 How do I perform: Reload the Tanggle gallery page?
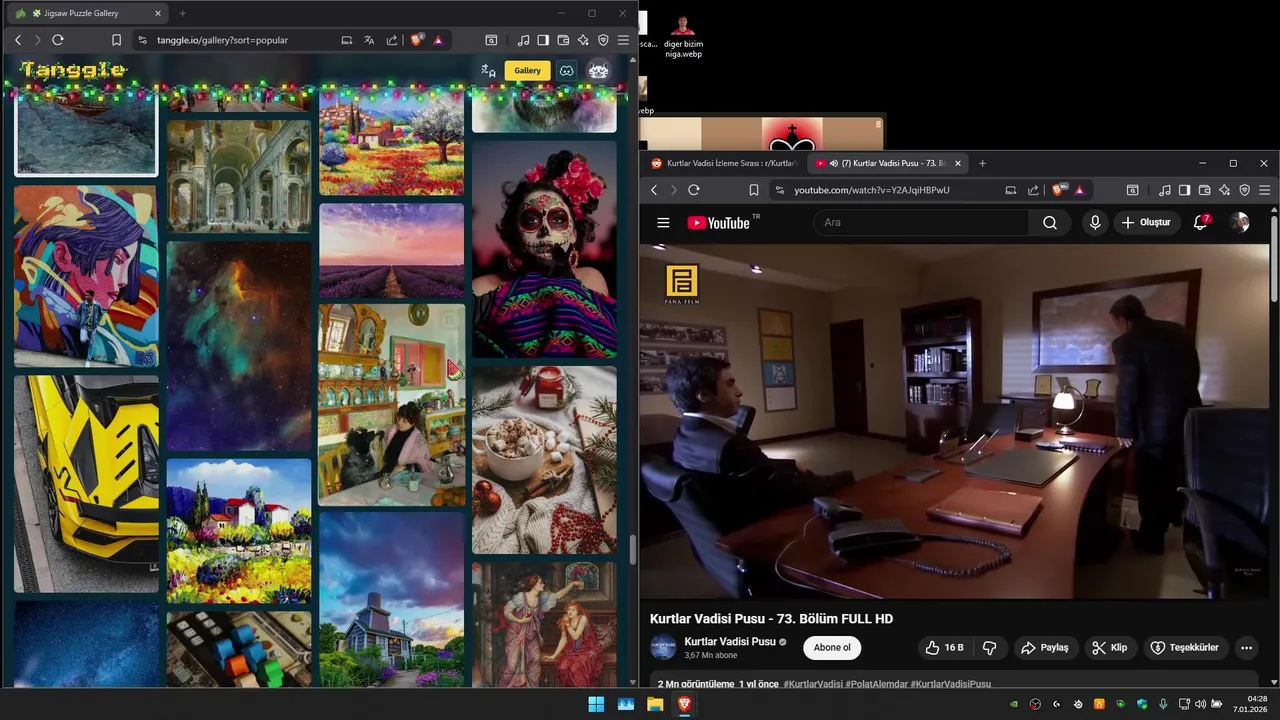(x=58, y=40)
